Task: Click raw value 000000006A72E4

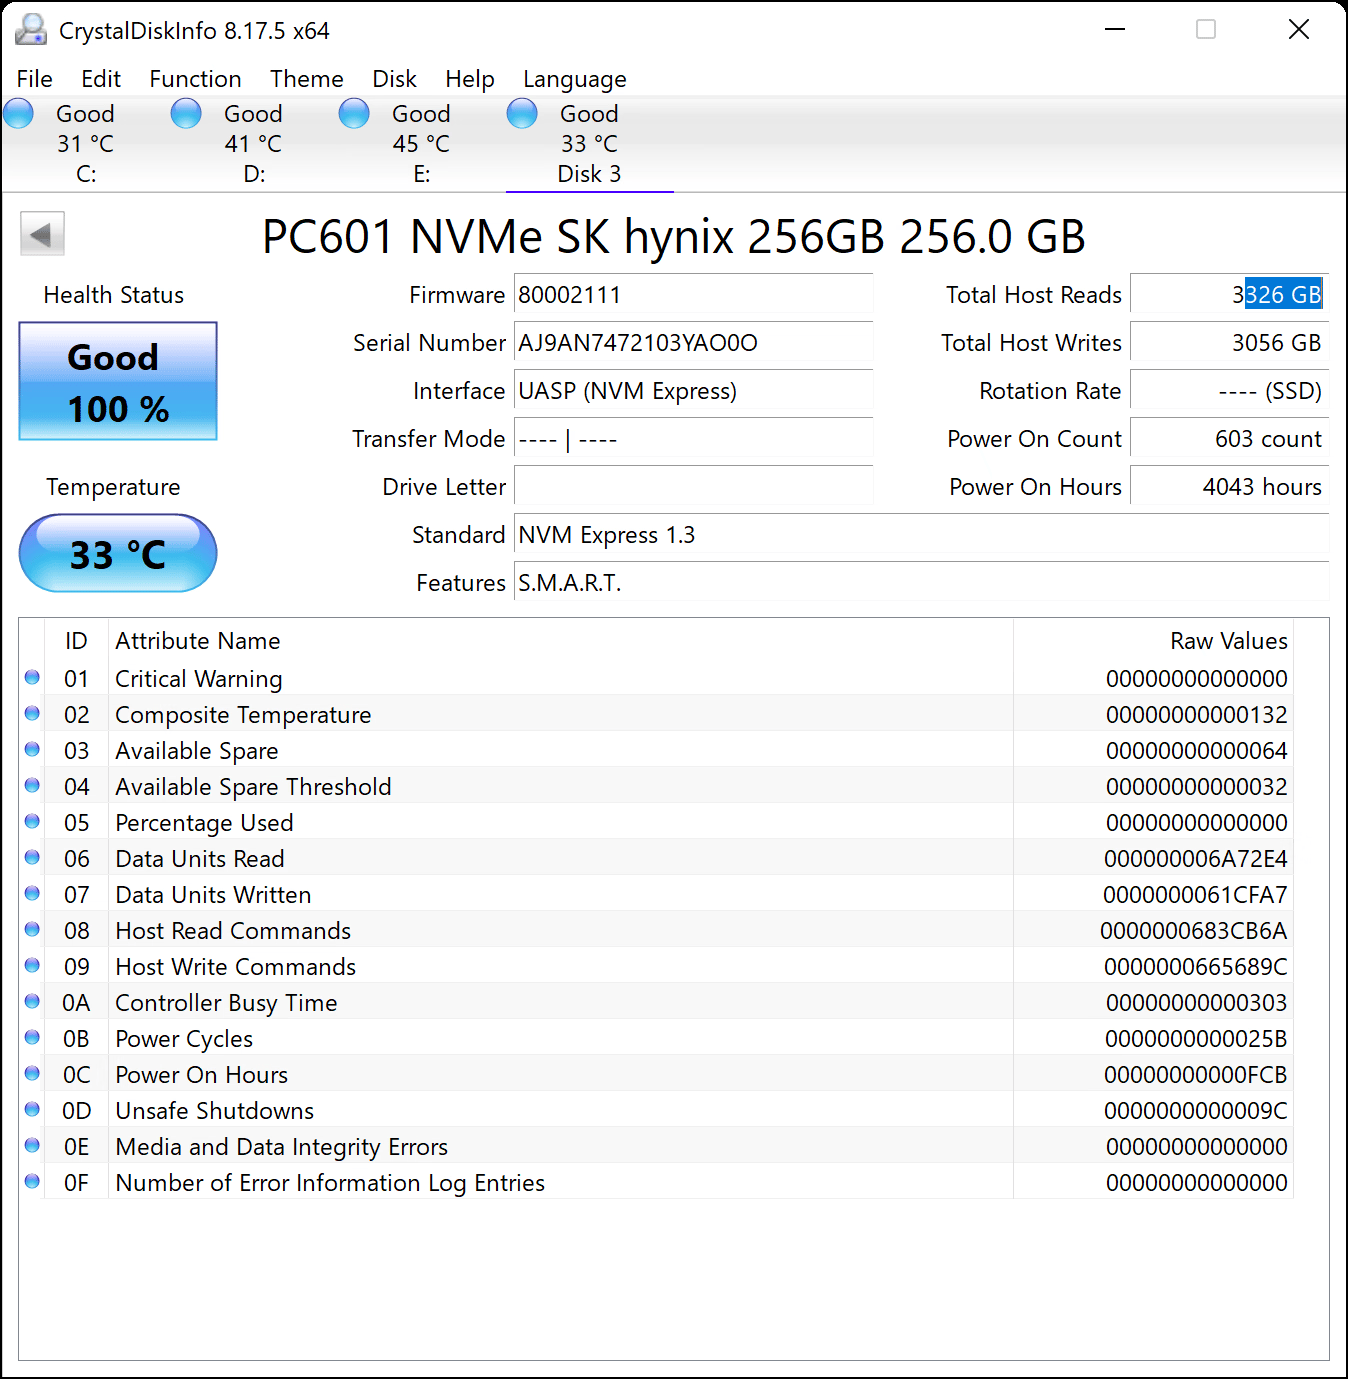Action: (1195, 859)
